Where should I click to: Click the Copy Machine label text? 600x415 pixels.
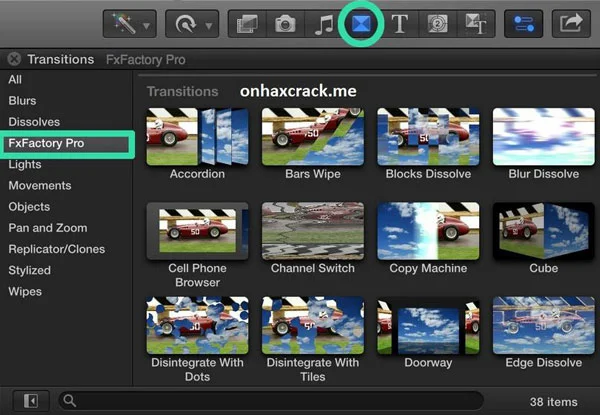pos(428,269)
